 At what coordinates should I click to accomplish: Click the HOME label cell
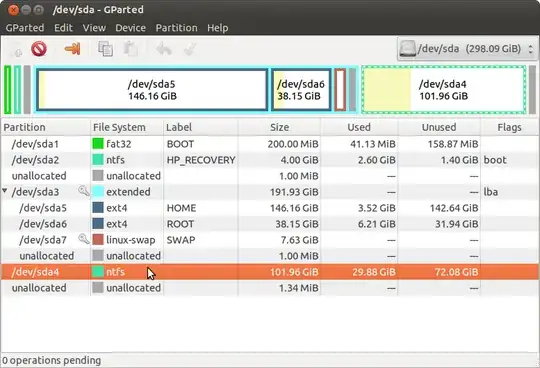[181, 208]
